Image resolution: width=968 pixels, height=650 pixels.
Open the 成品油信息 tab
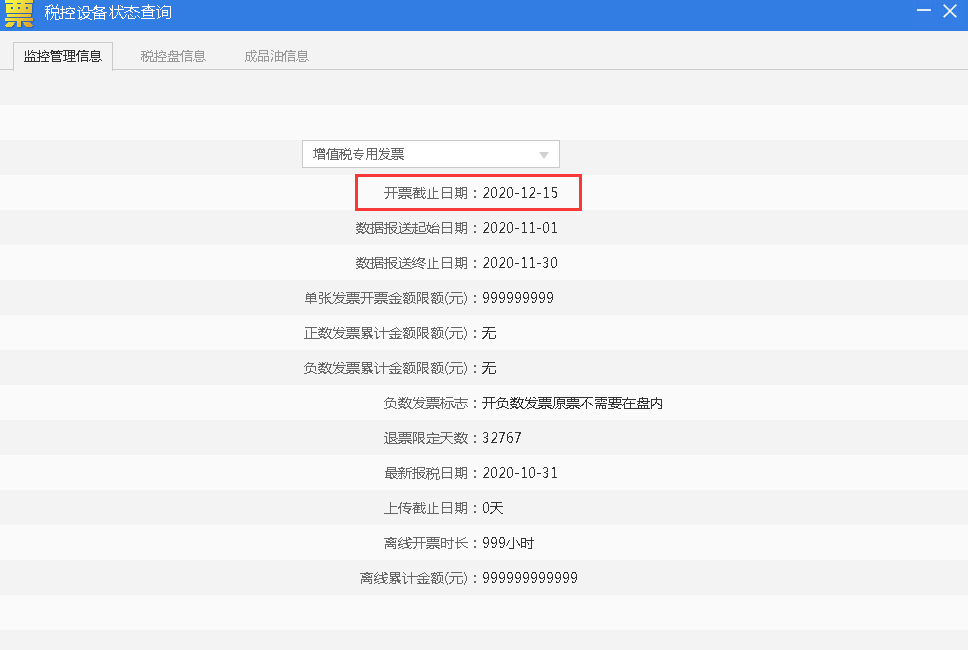274,56
